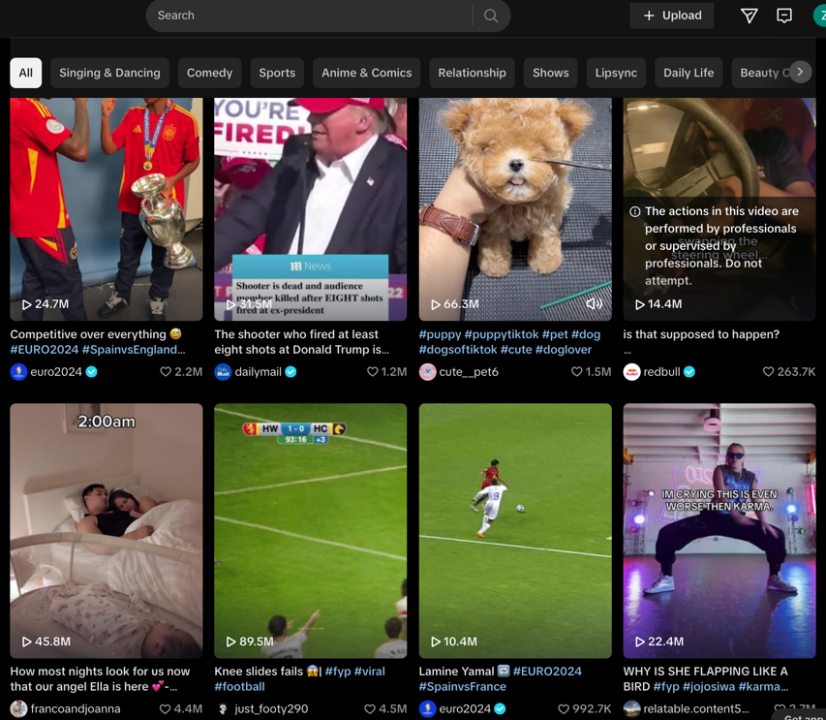Open the redbull profile avatar
The width and height of the screenshot is (826, 720).
[632, 372]
